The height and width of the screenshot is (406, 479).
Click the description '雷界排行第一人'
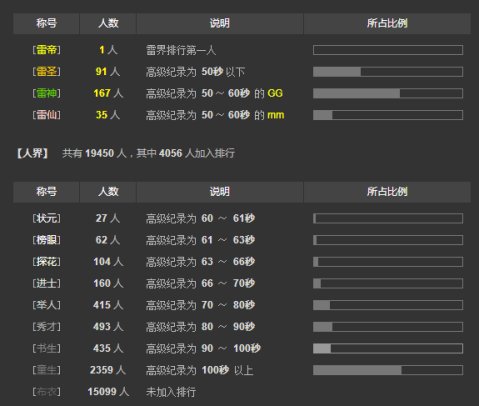pos(181,50)
